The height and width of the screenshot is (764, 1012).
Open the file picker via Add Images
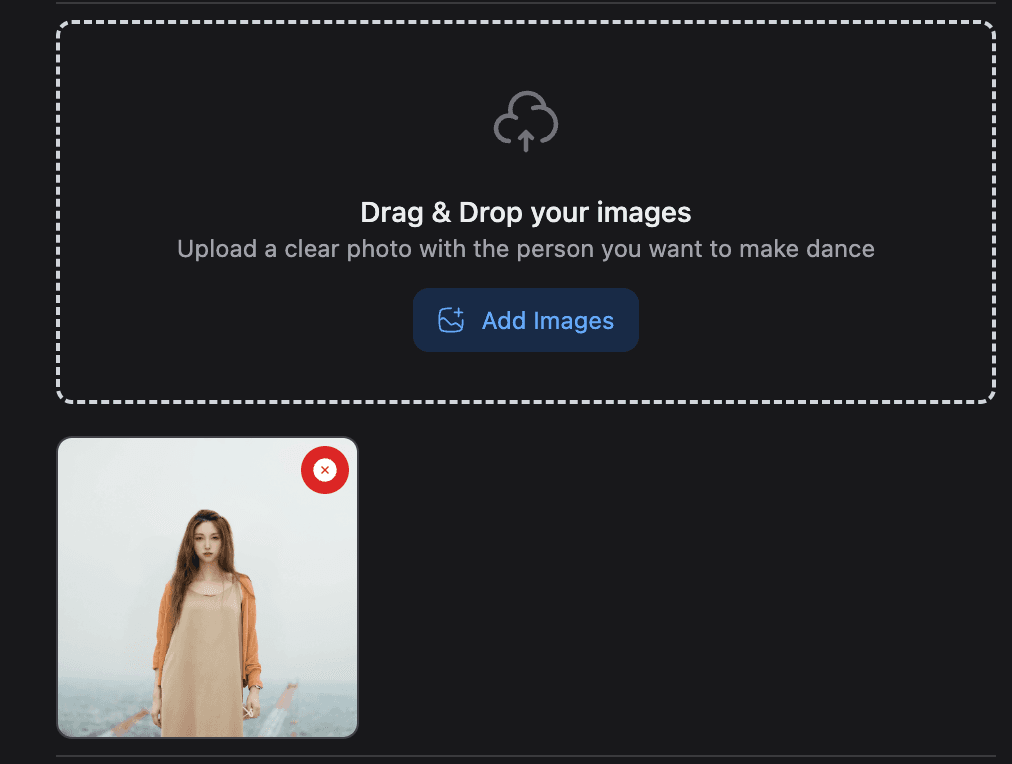525,320
